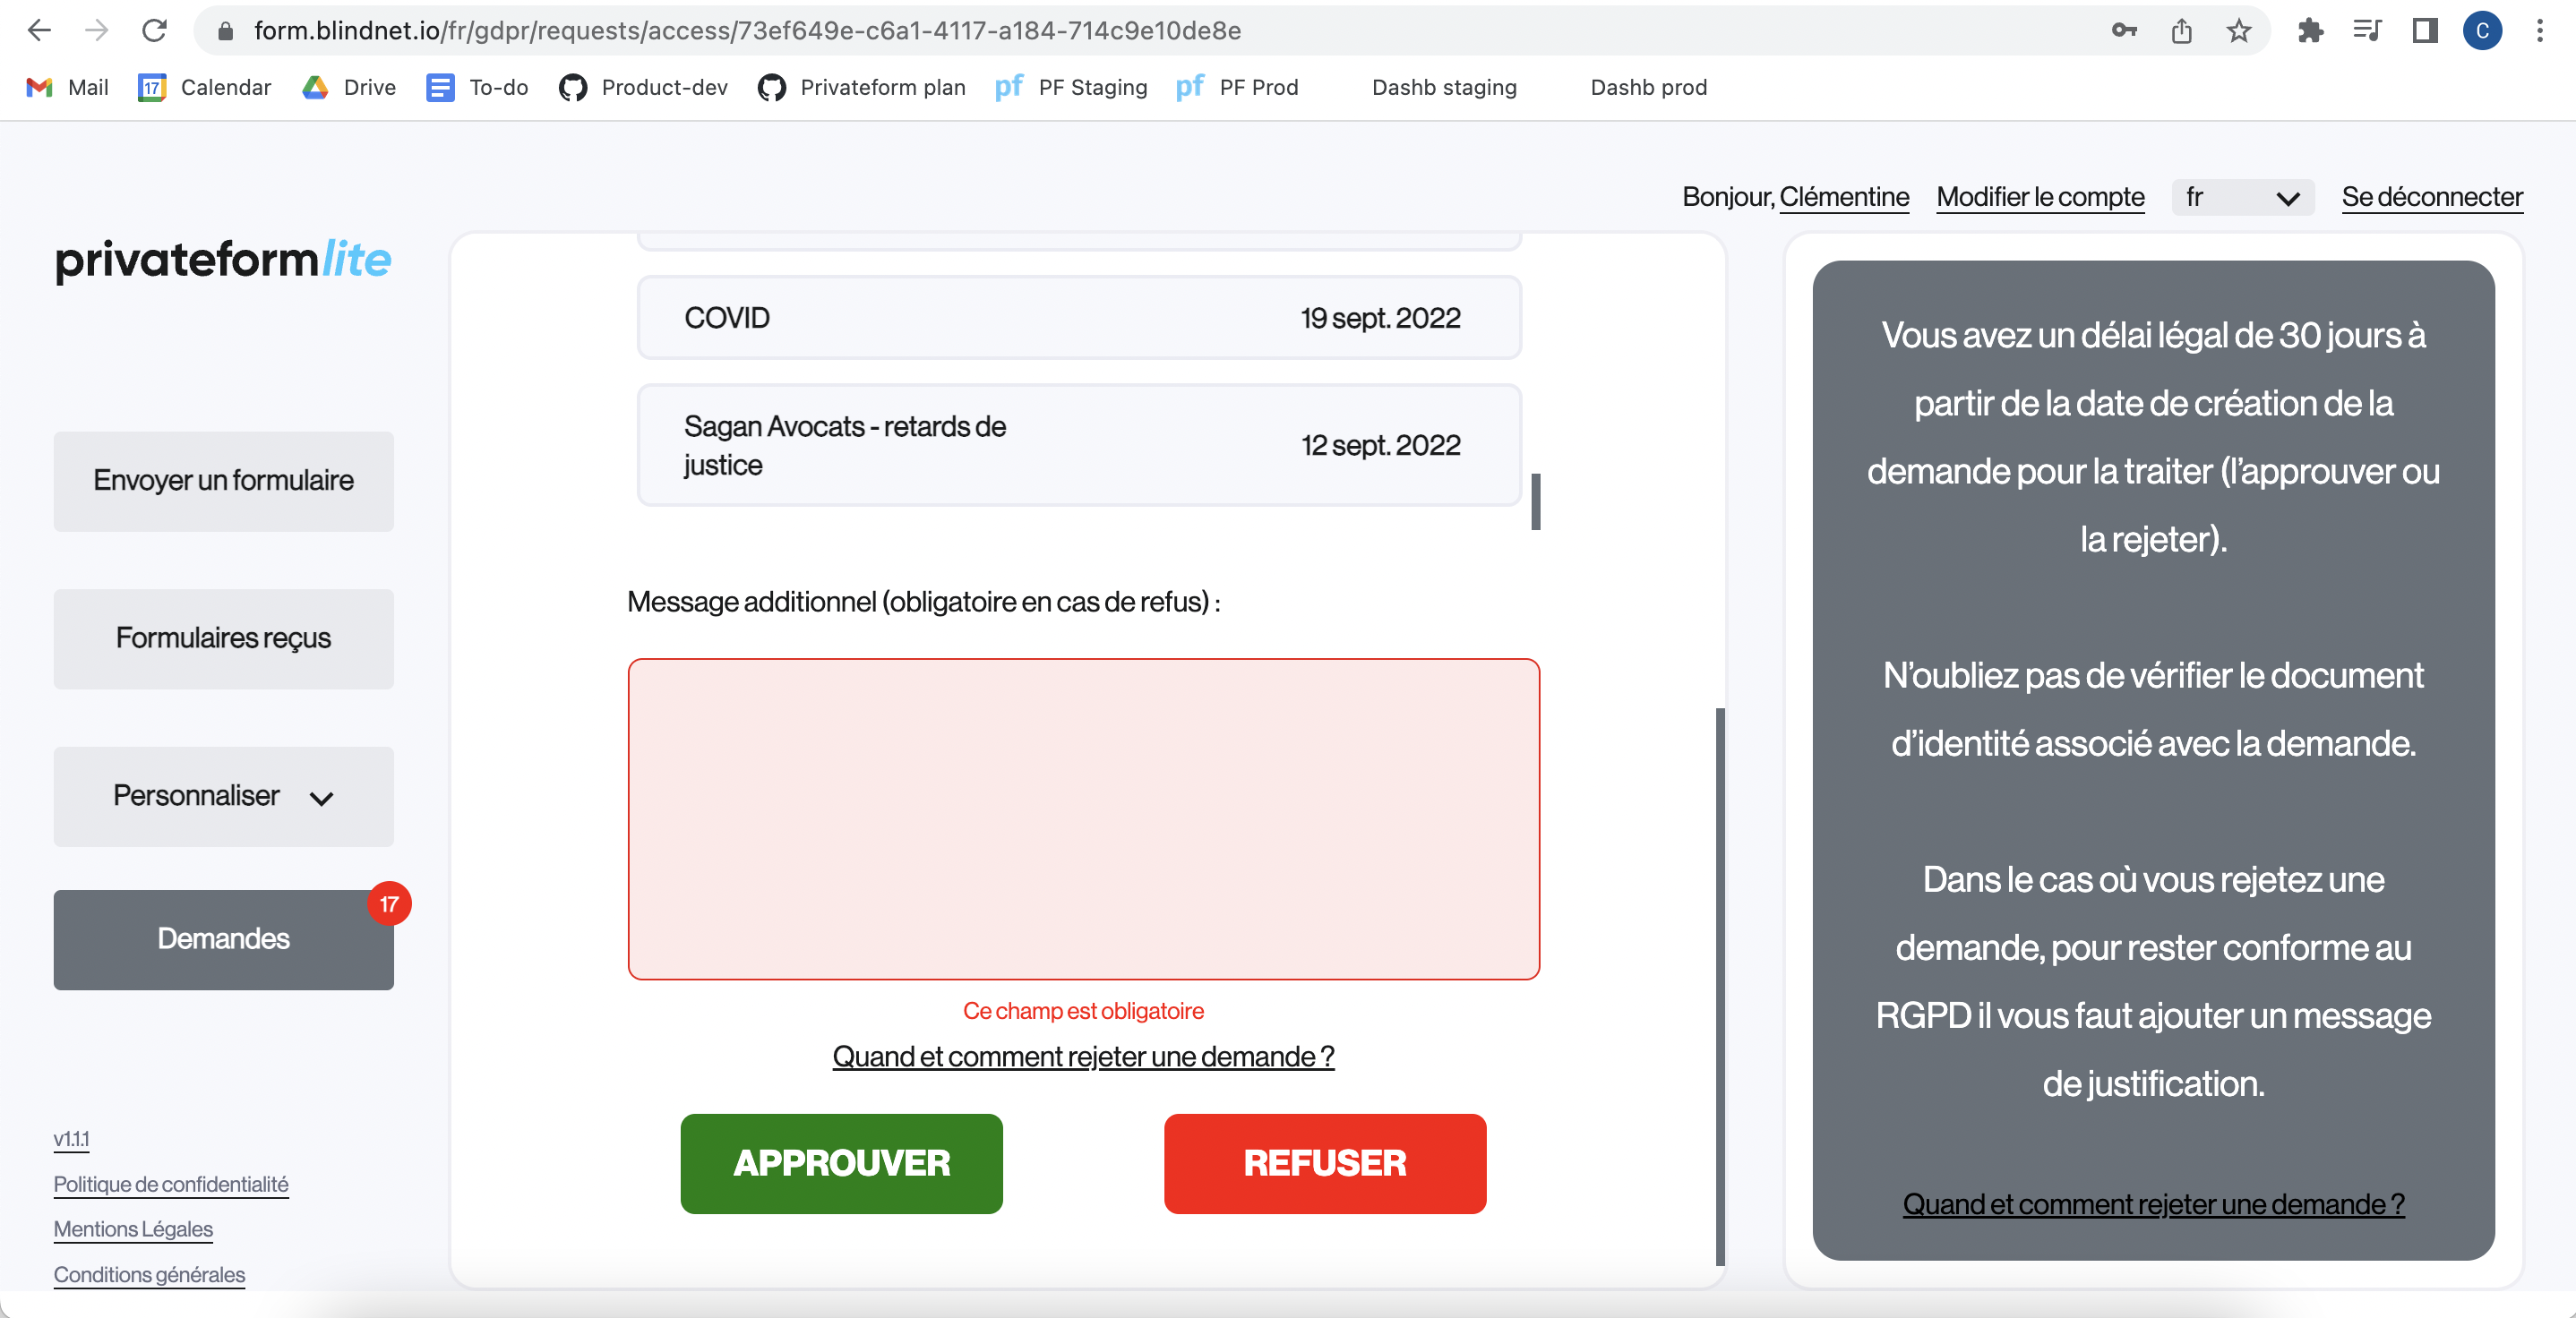
Task: Share the current page
Action: (2181, 30)
